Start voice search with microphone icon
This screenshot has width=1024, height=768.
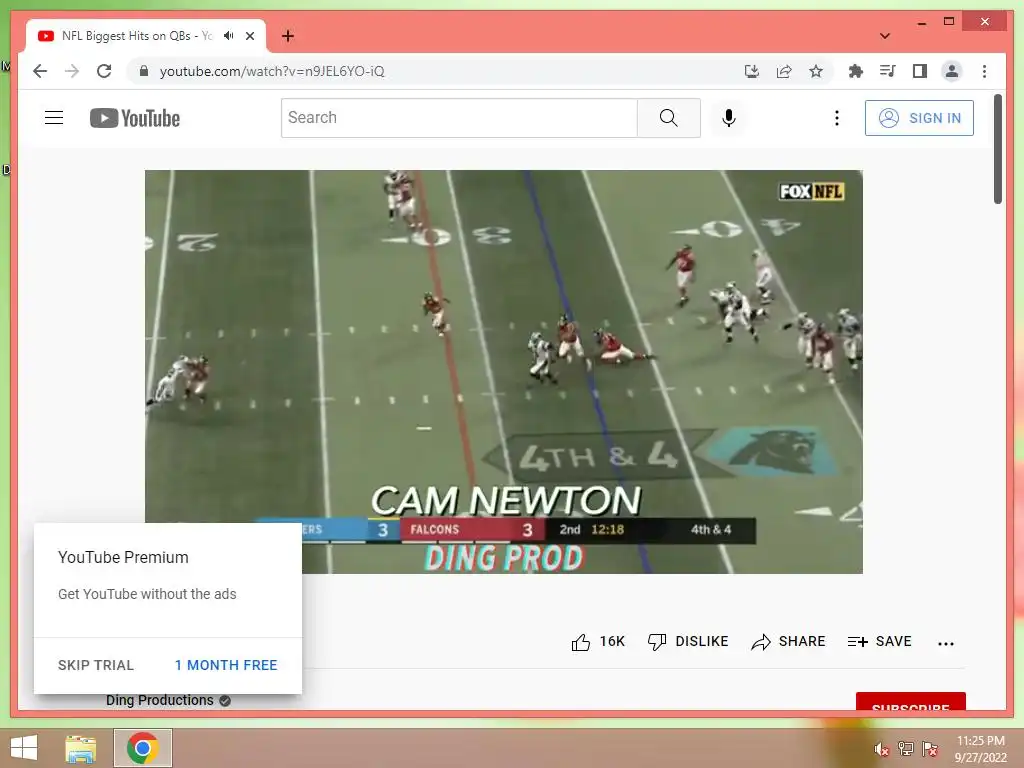729,118
